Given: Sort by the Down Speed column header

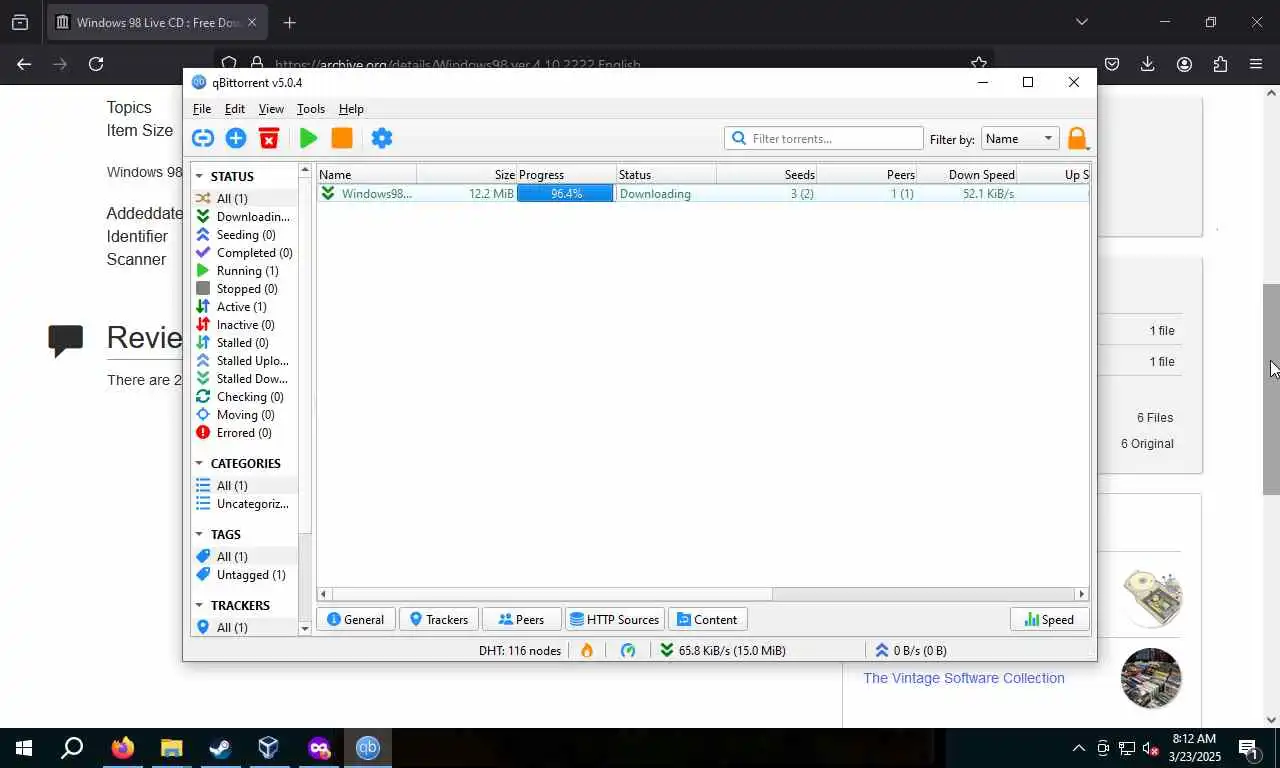Looking at the screenshot, I should point(967,174).
